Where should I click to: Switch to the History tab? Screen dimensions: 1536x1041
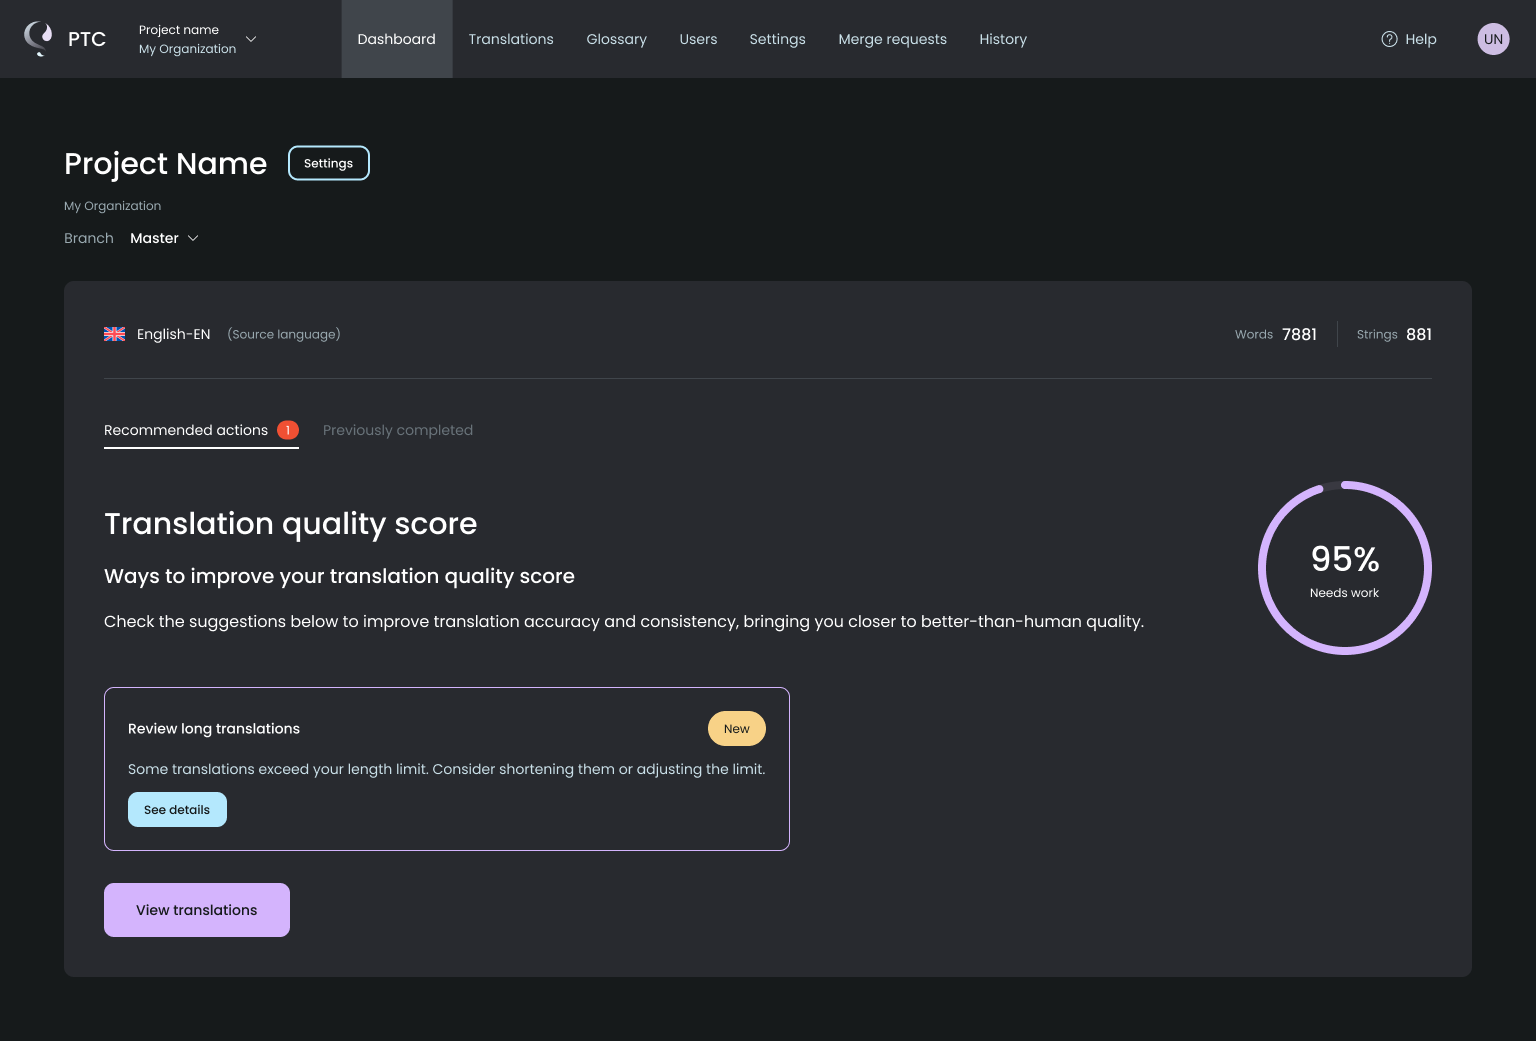[x=1002, y=39]
